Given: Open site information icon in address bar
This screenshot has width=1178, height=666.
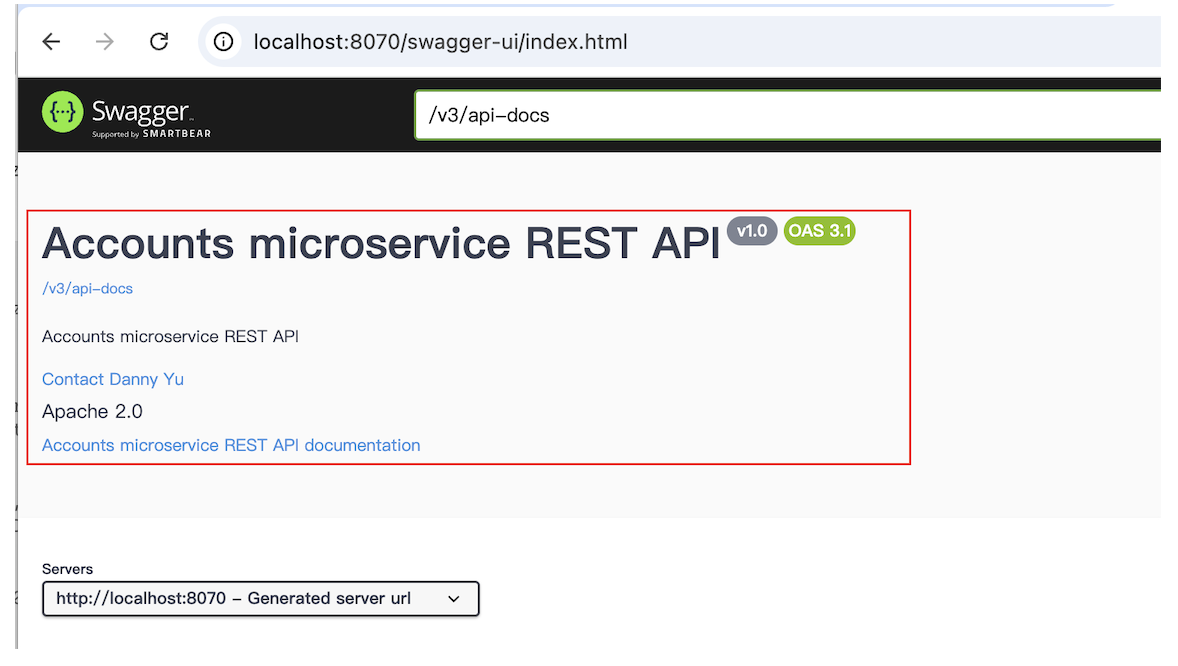Looking at the screenshot, I should pos(223,41).
